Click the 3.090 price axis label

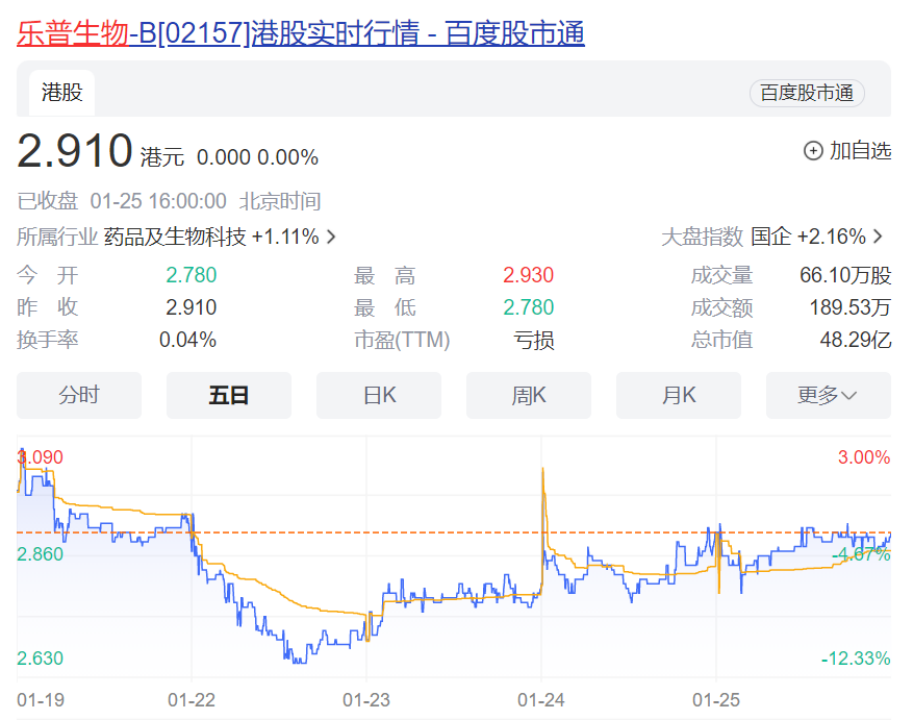pos(40,457)
